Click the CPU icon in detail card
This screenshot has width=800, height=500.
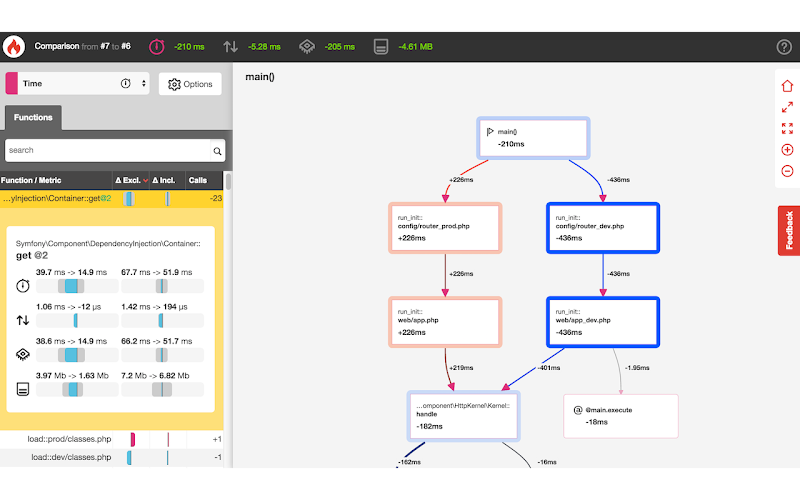tap(23, 354)
